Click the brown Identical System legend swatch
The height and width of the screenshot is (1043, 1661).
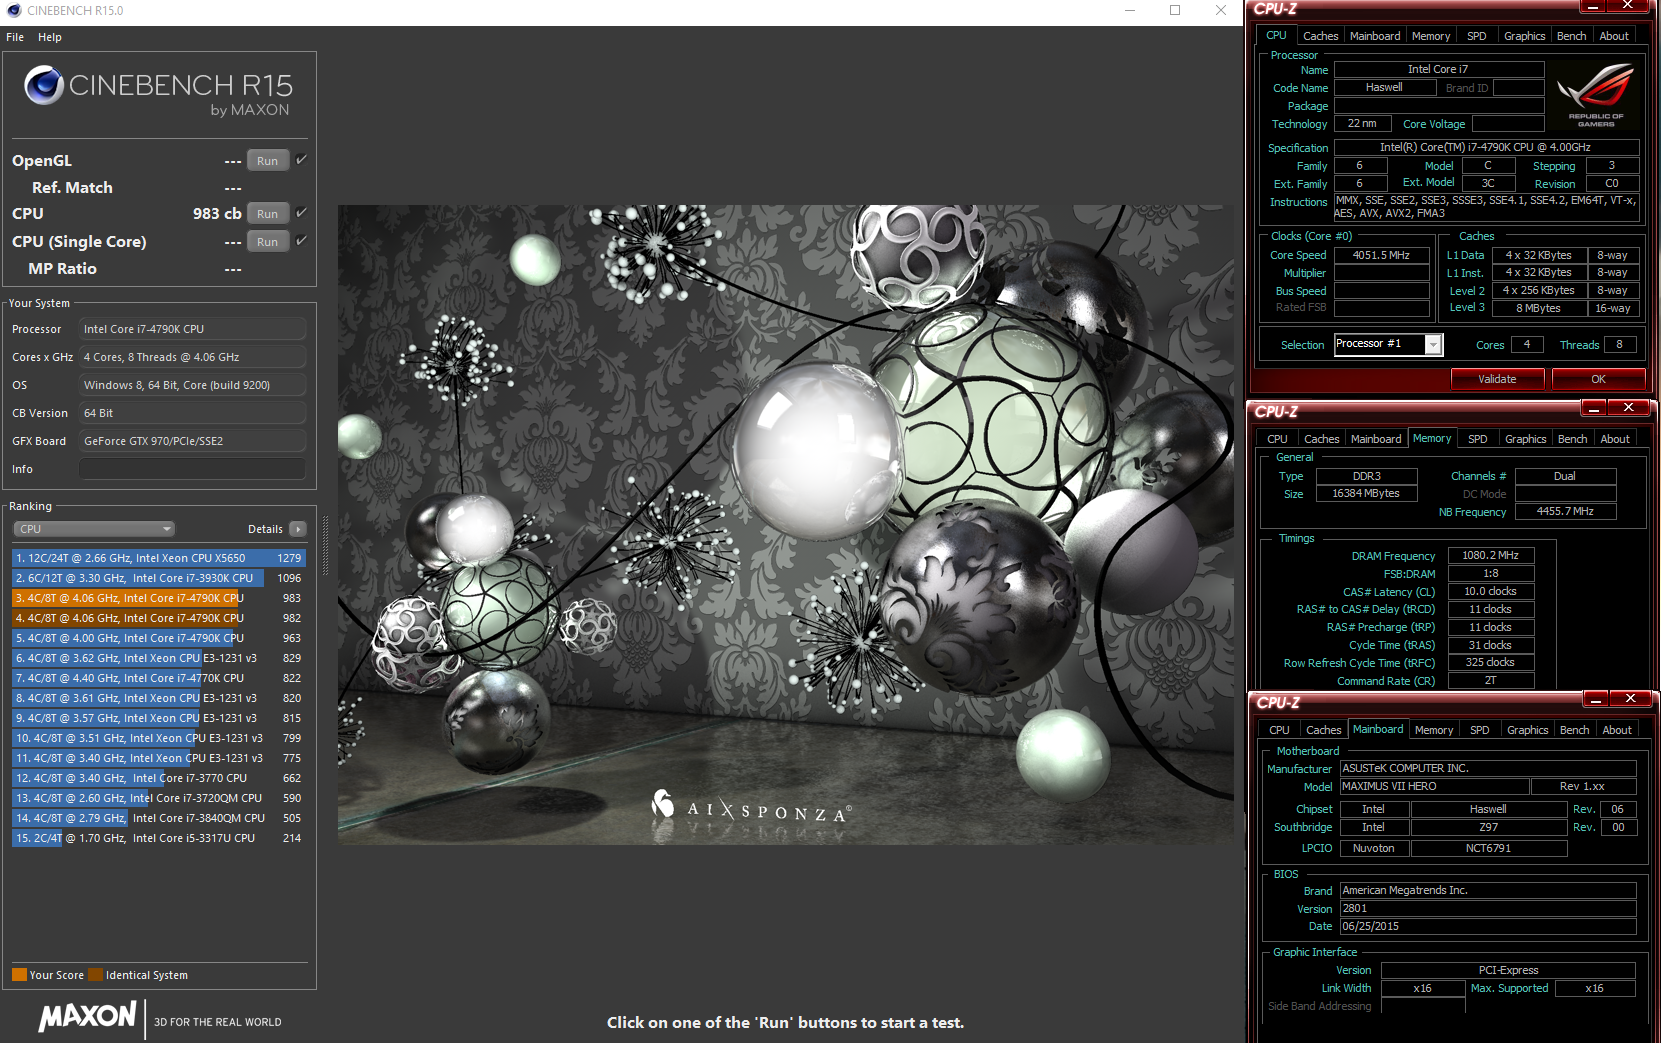tap(95, 975)
